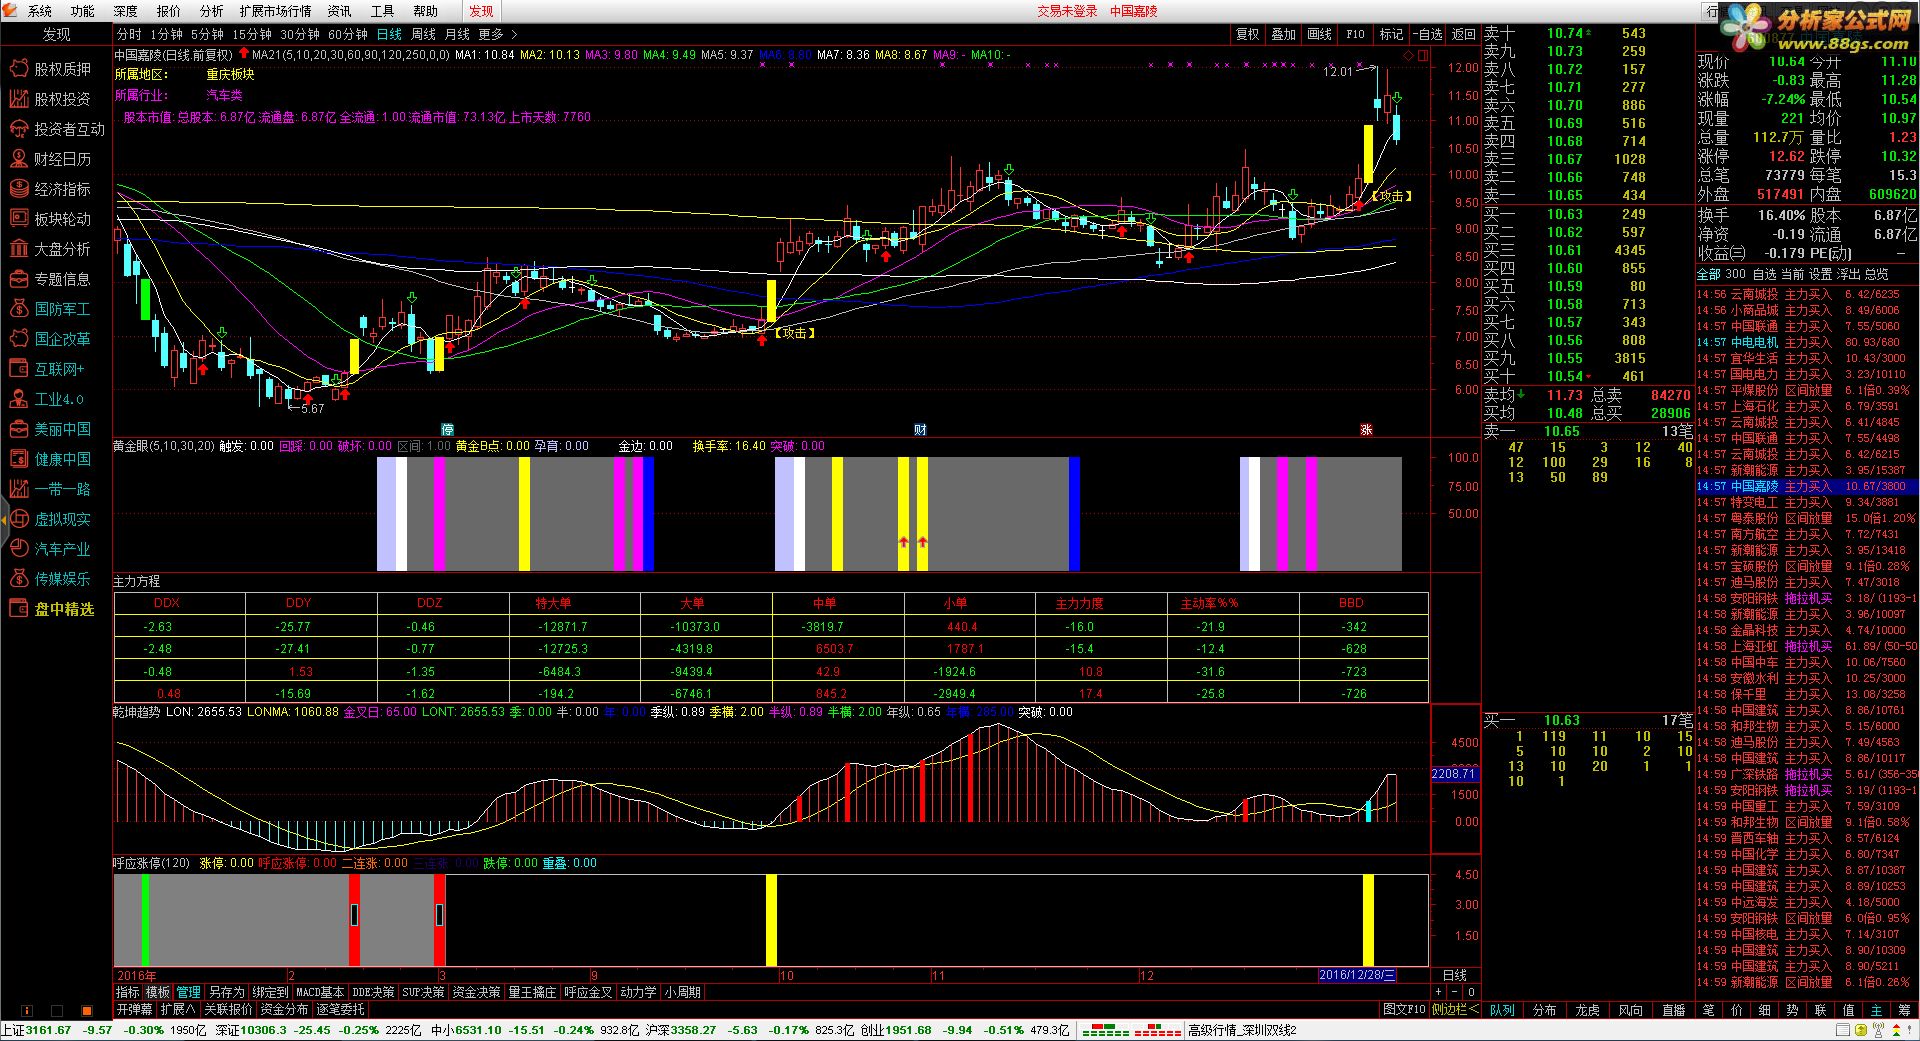Open 汽车产业 sidebar item

pyautogui.click(x=51, y=549)
